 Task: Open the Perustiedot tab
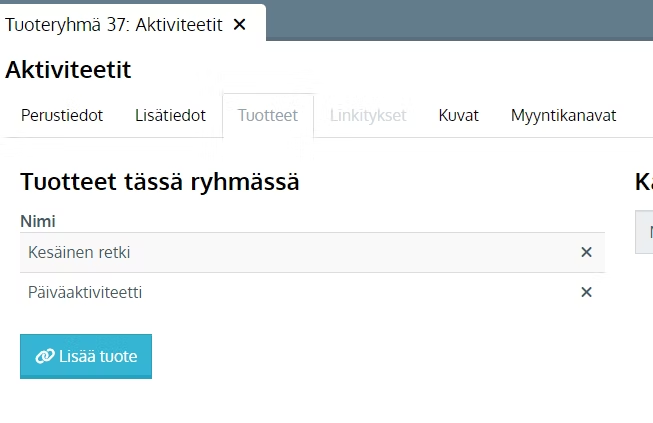point(62,115)
